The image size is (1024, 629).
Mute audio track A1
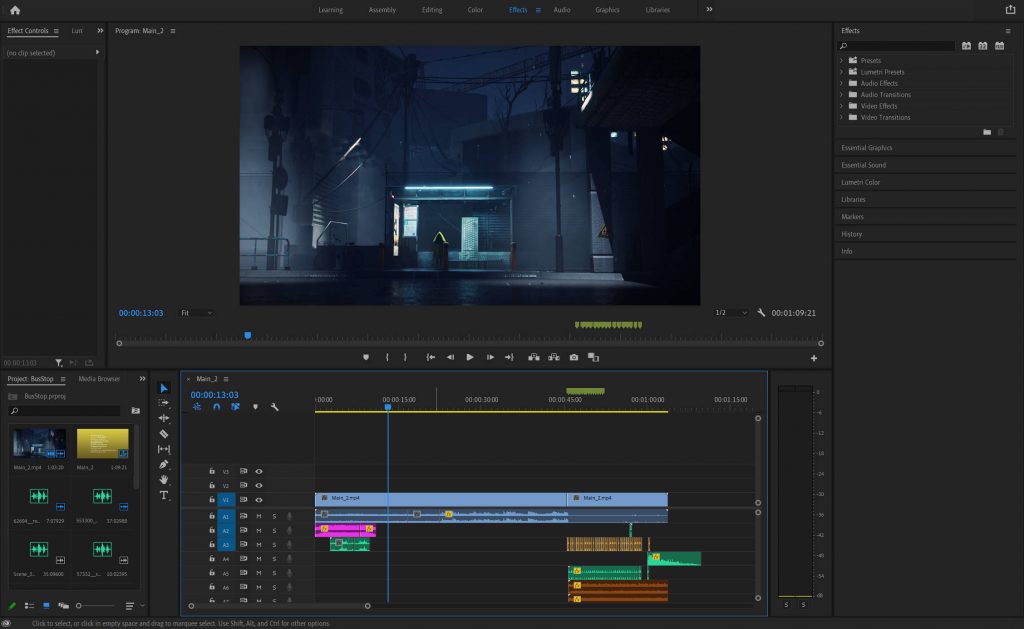[259, 516]
